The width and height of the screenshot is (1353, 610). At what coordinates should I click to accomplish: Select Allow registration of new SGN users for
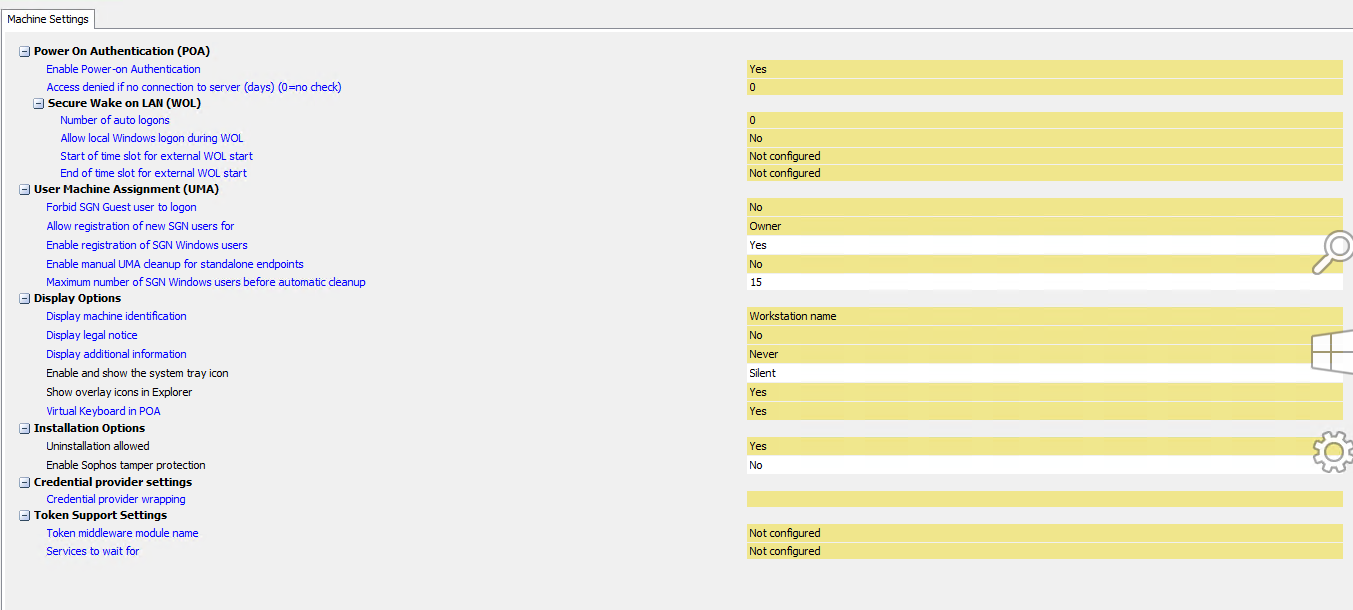pyautogui.click(x=140, y=226)
